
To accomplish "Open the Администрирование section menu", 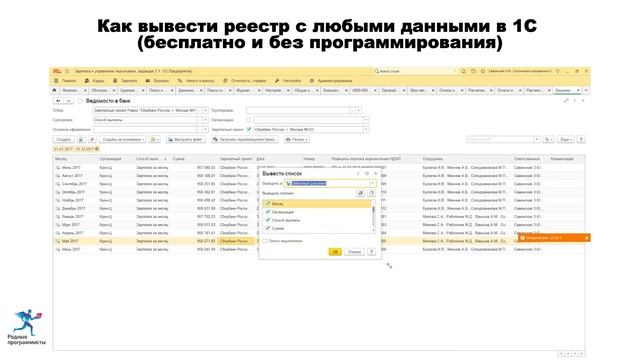I will point(331,81).
